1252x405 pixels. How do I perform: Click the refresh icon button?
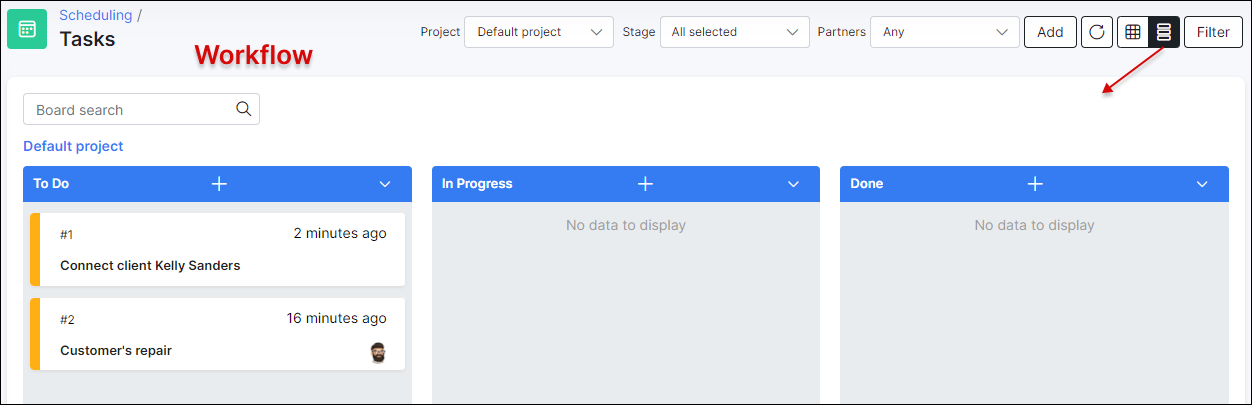tap(1097, 32)
